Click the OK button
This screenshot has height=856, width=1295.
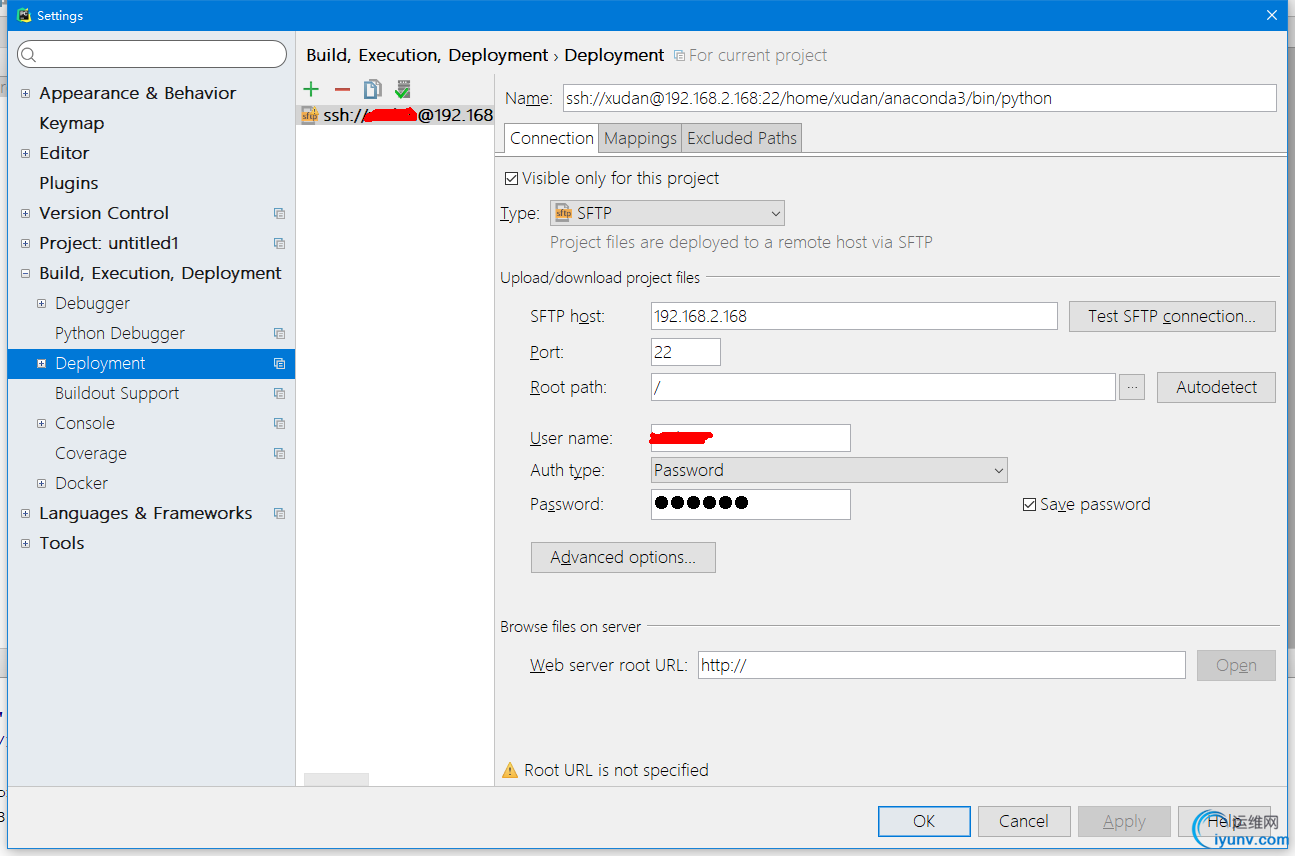(924, 821)
